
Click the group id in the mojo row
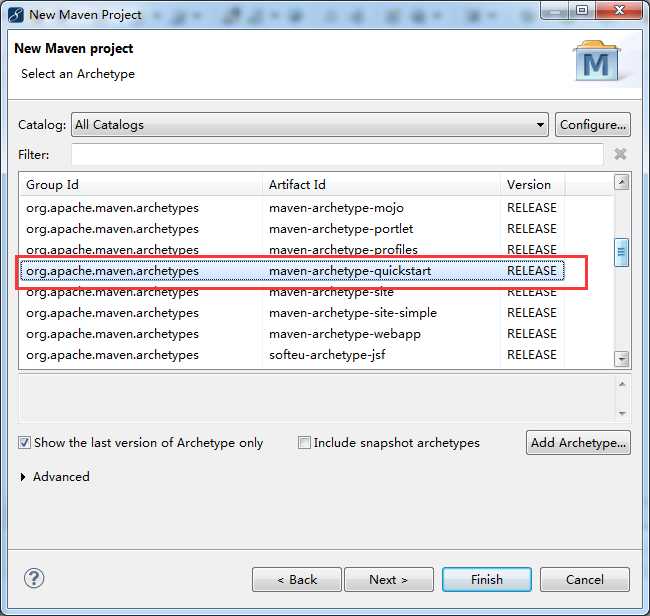tap(112, 208)
